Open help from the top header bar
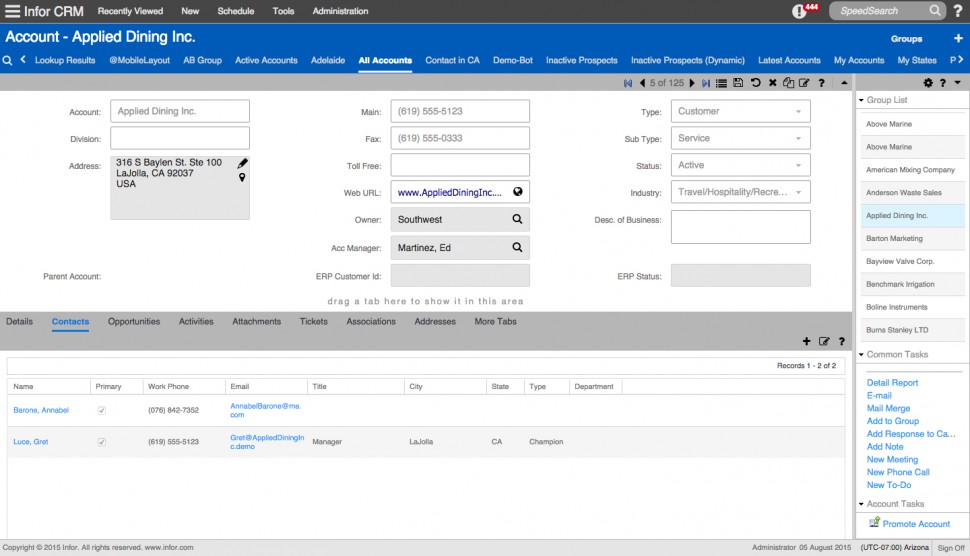This screenshot has height=556, width=970. point(958,11)
